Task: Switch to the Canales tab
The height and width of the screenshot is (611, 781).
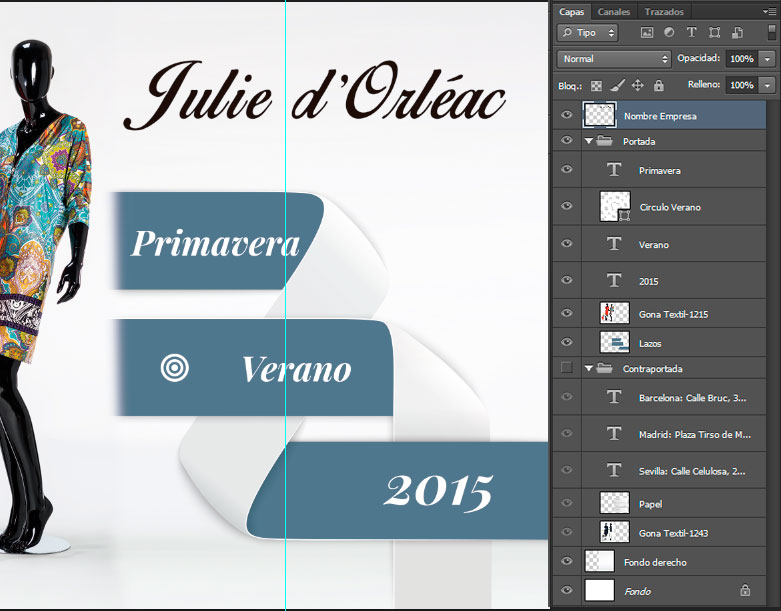Action: pos(614,12)
